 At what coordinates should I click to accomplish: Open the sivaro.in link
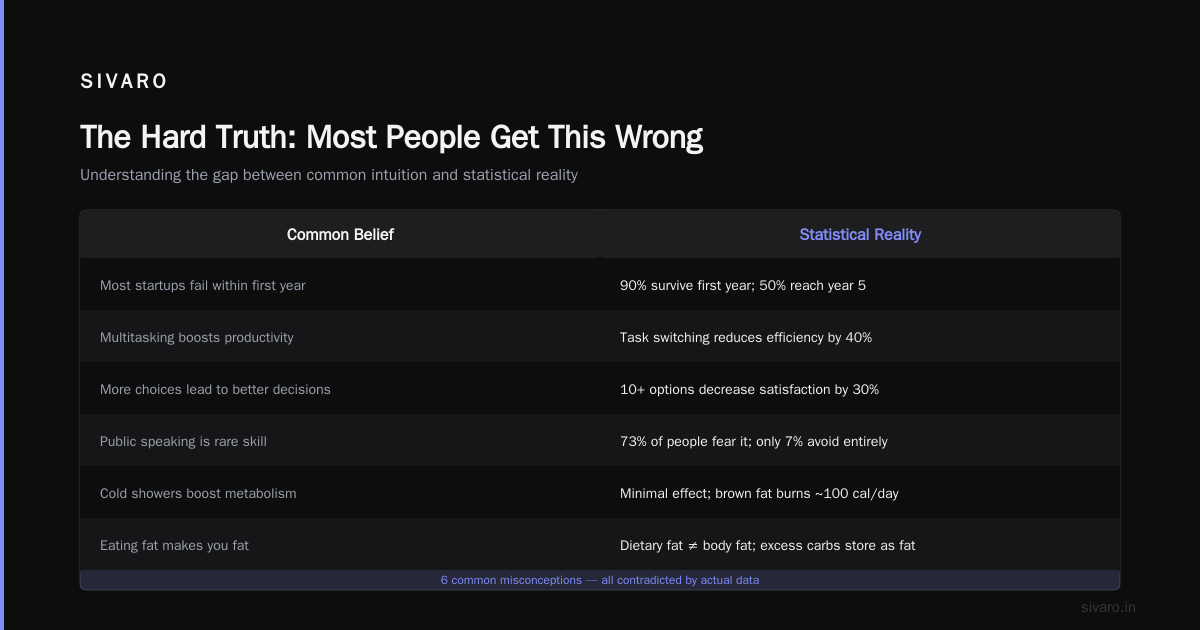tap(1109, 607)
